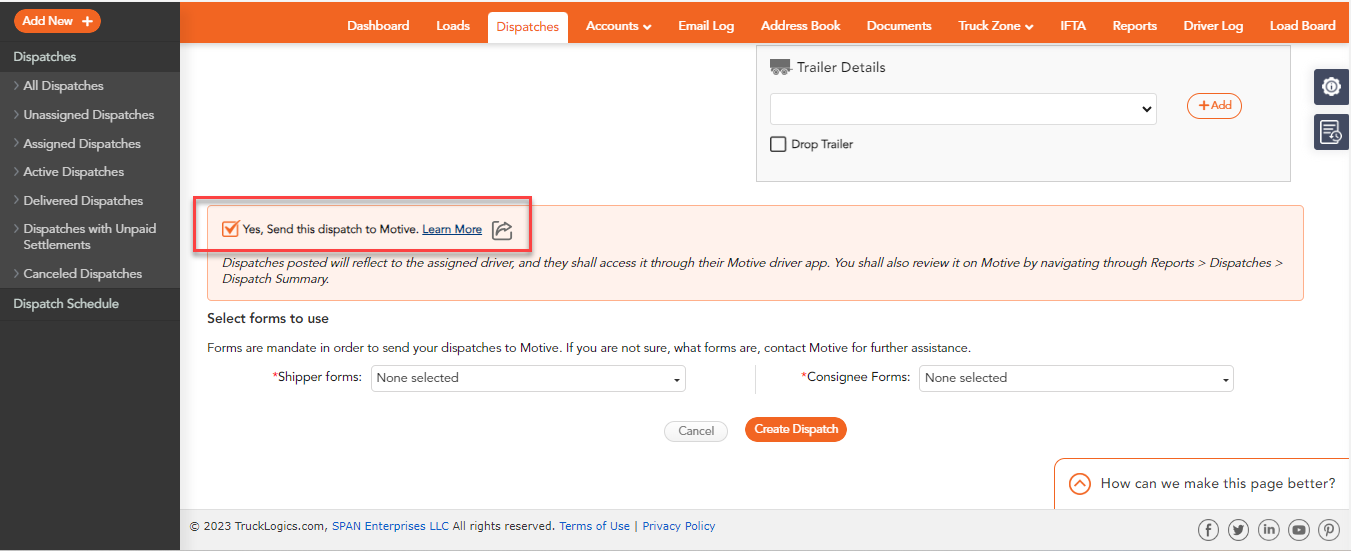Follow the Learn More link

pyautogui.click(x=452, y=230)
